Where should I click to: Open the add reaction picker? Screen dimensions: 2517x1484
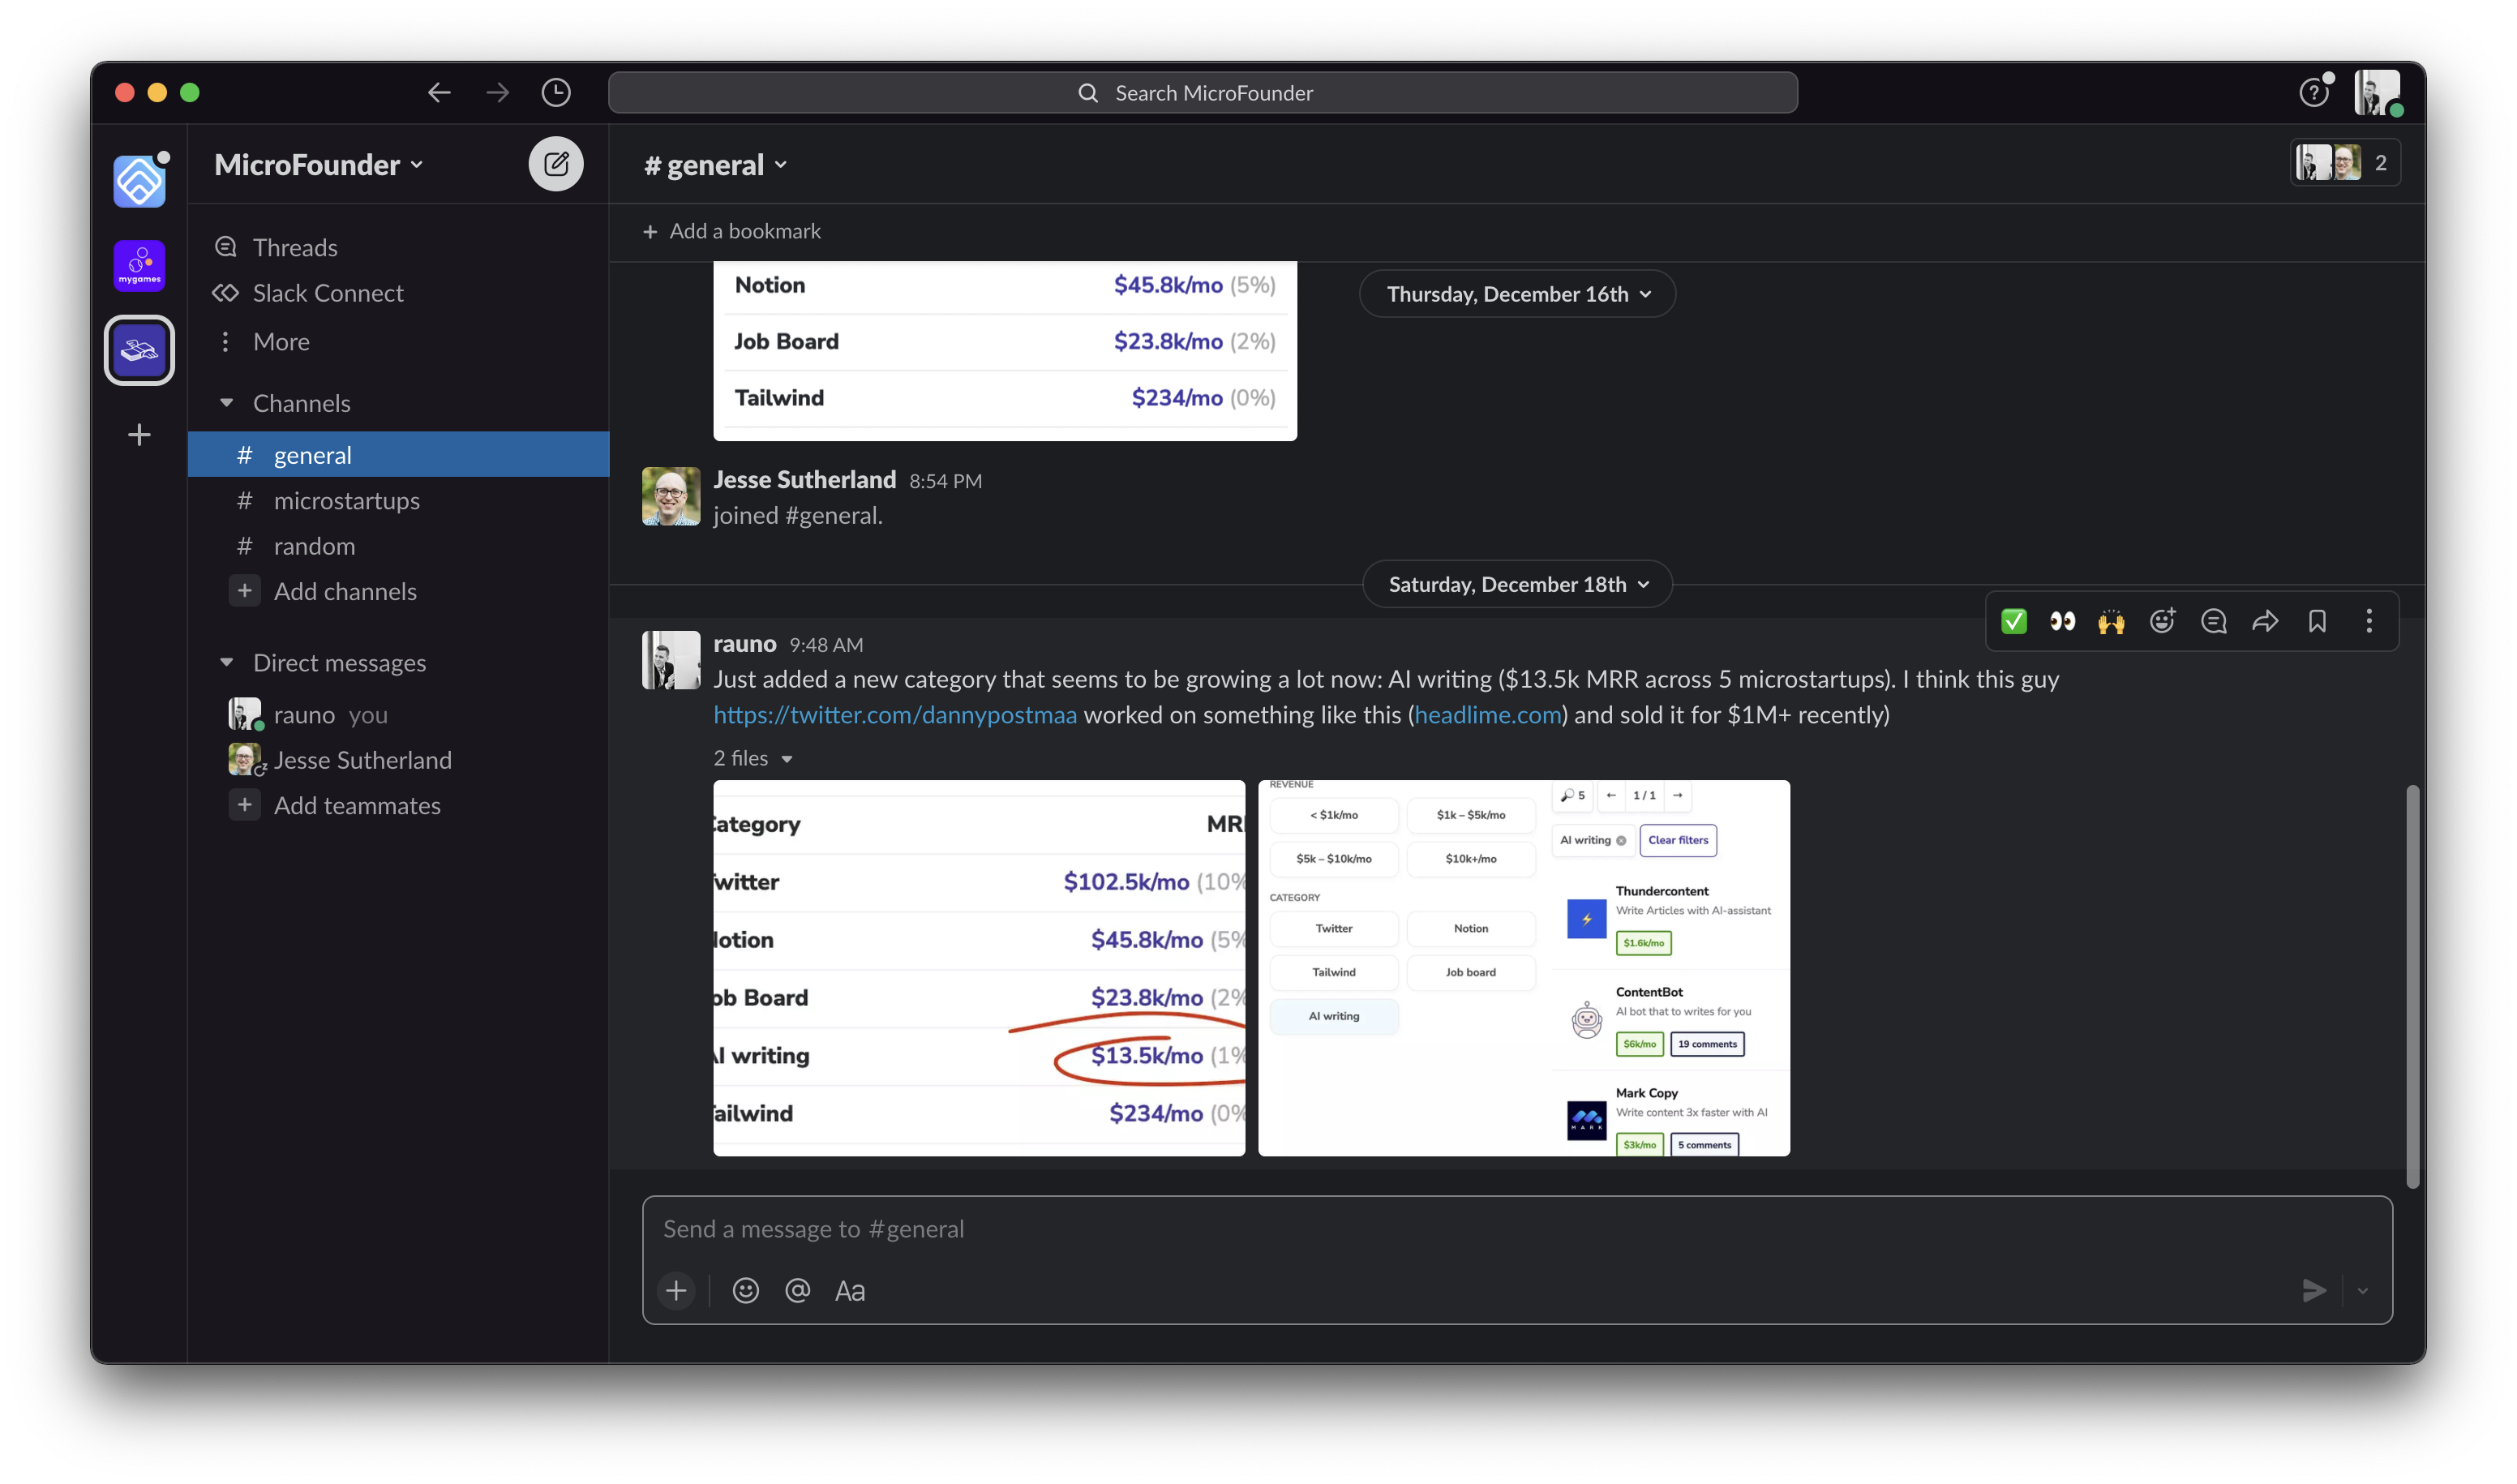tap(2162, 621)
